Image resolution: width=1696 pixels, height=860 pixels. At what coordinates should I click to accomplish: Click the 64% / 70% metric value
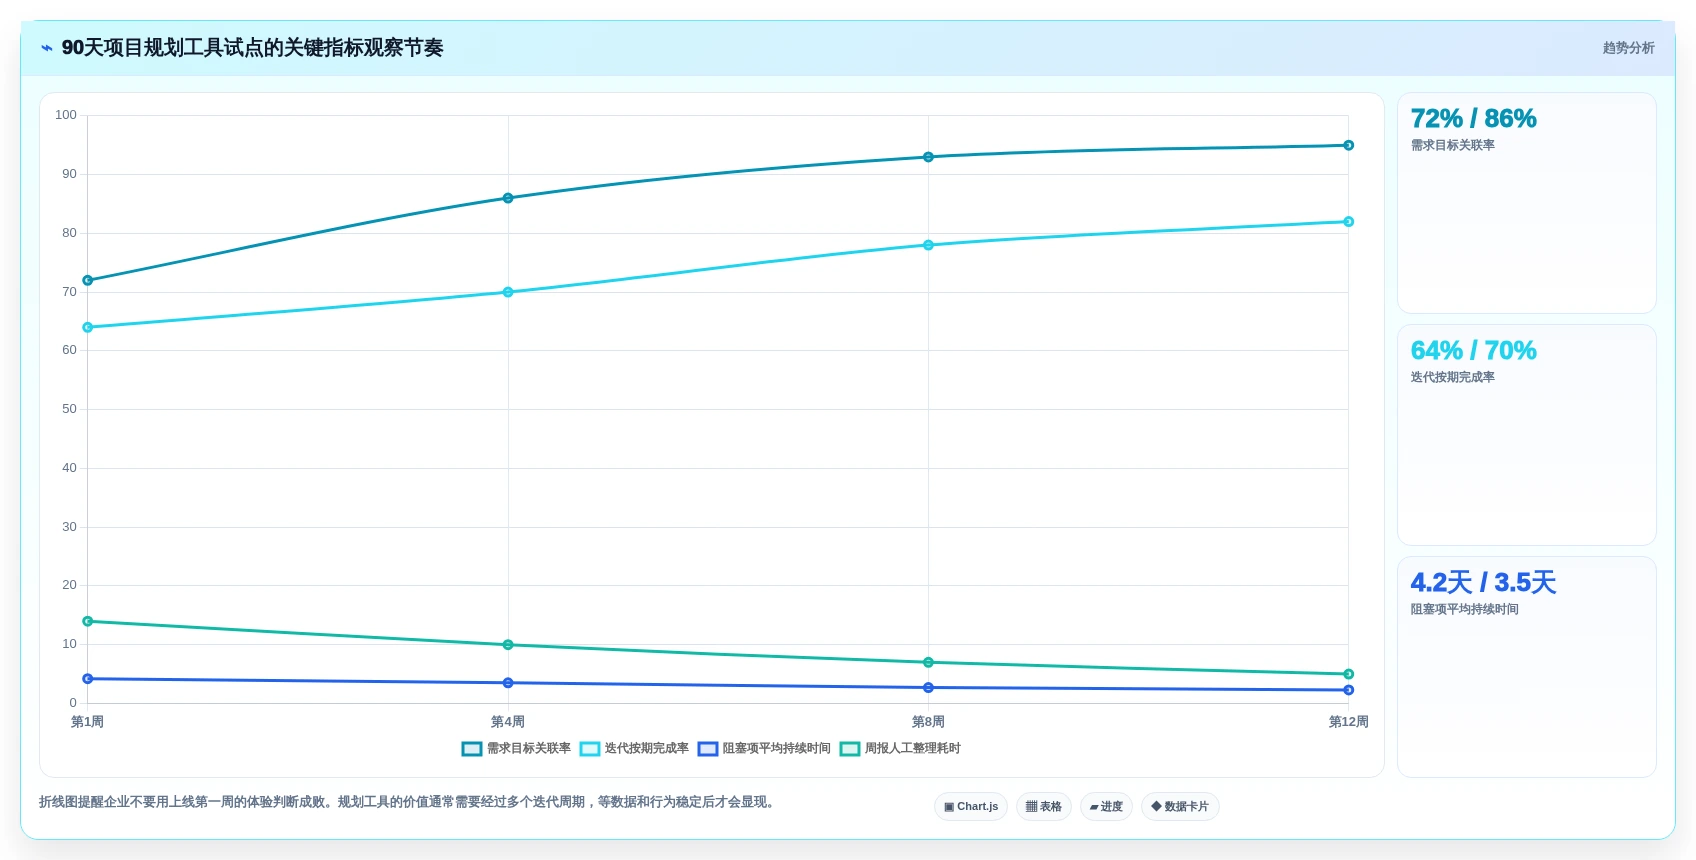pos(1473,351)
